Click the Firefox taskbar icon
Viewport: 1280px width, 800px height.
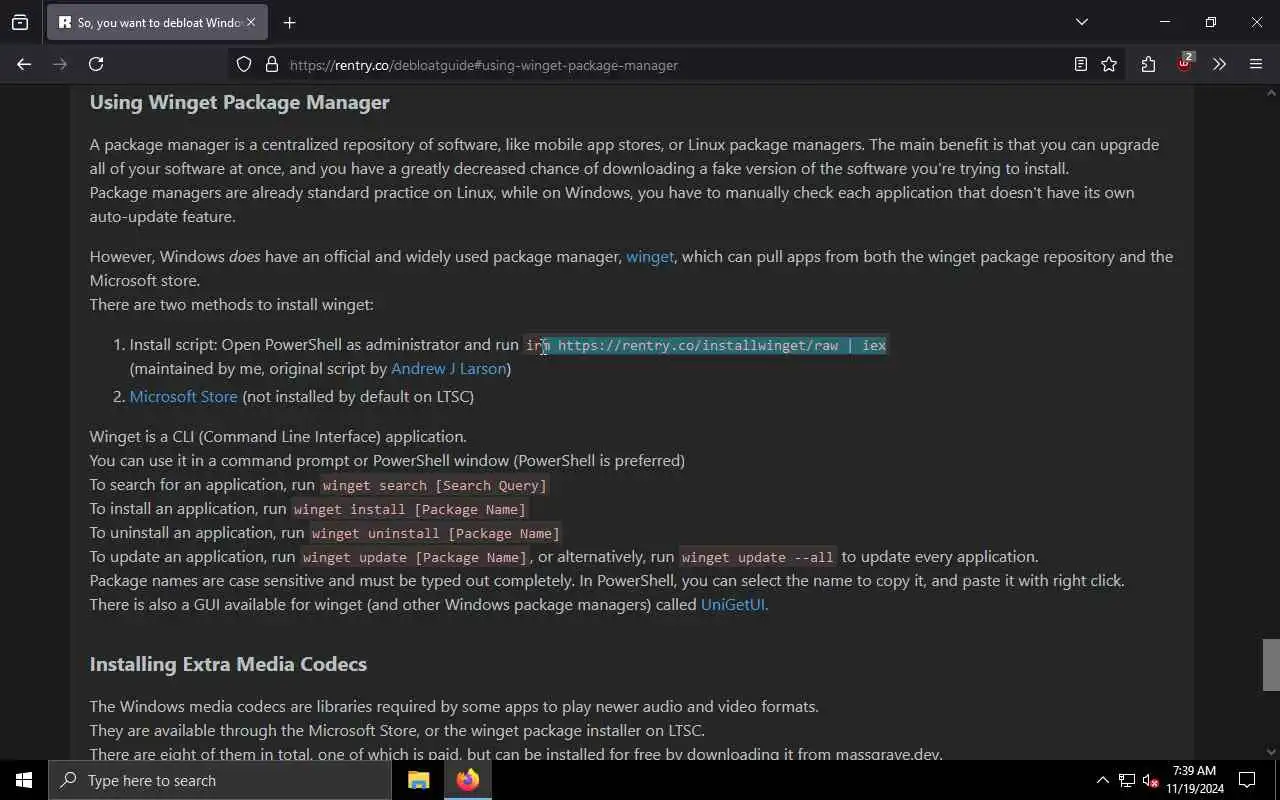468,780
